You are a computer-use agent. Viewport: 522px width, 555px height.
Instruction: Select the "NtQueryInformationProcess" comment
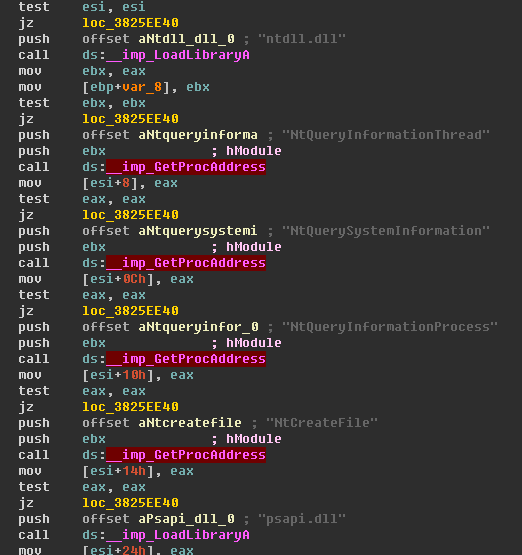tap(390, 327)
